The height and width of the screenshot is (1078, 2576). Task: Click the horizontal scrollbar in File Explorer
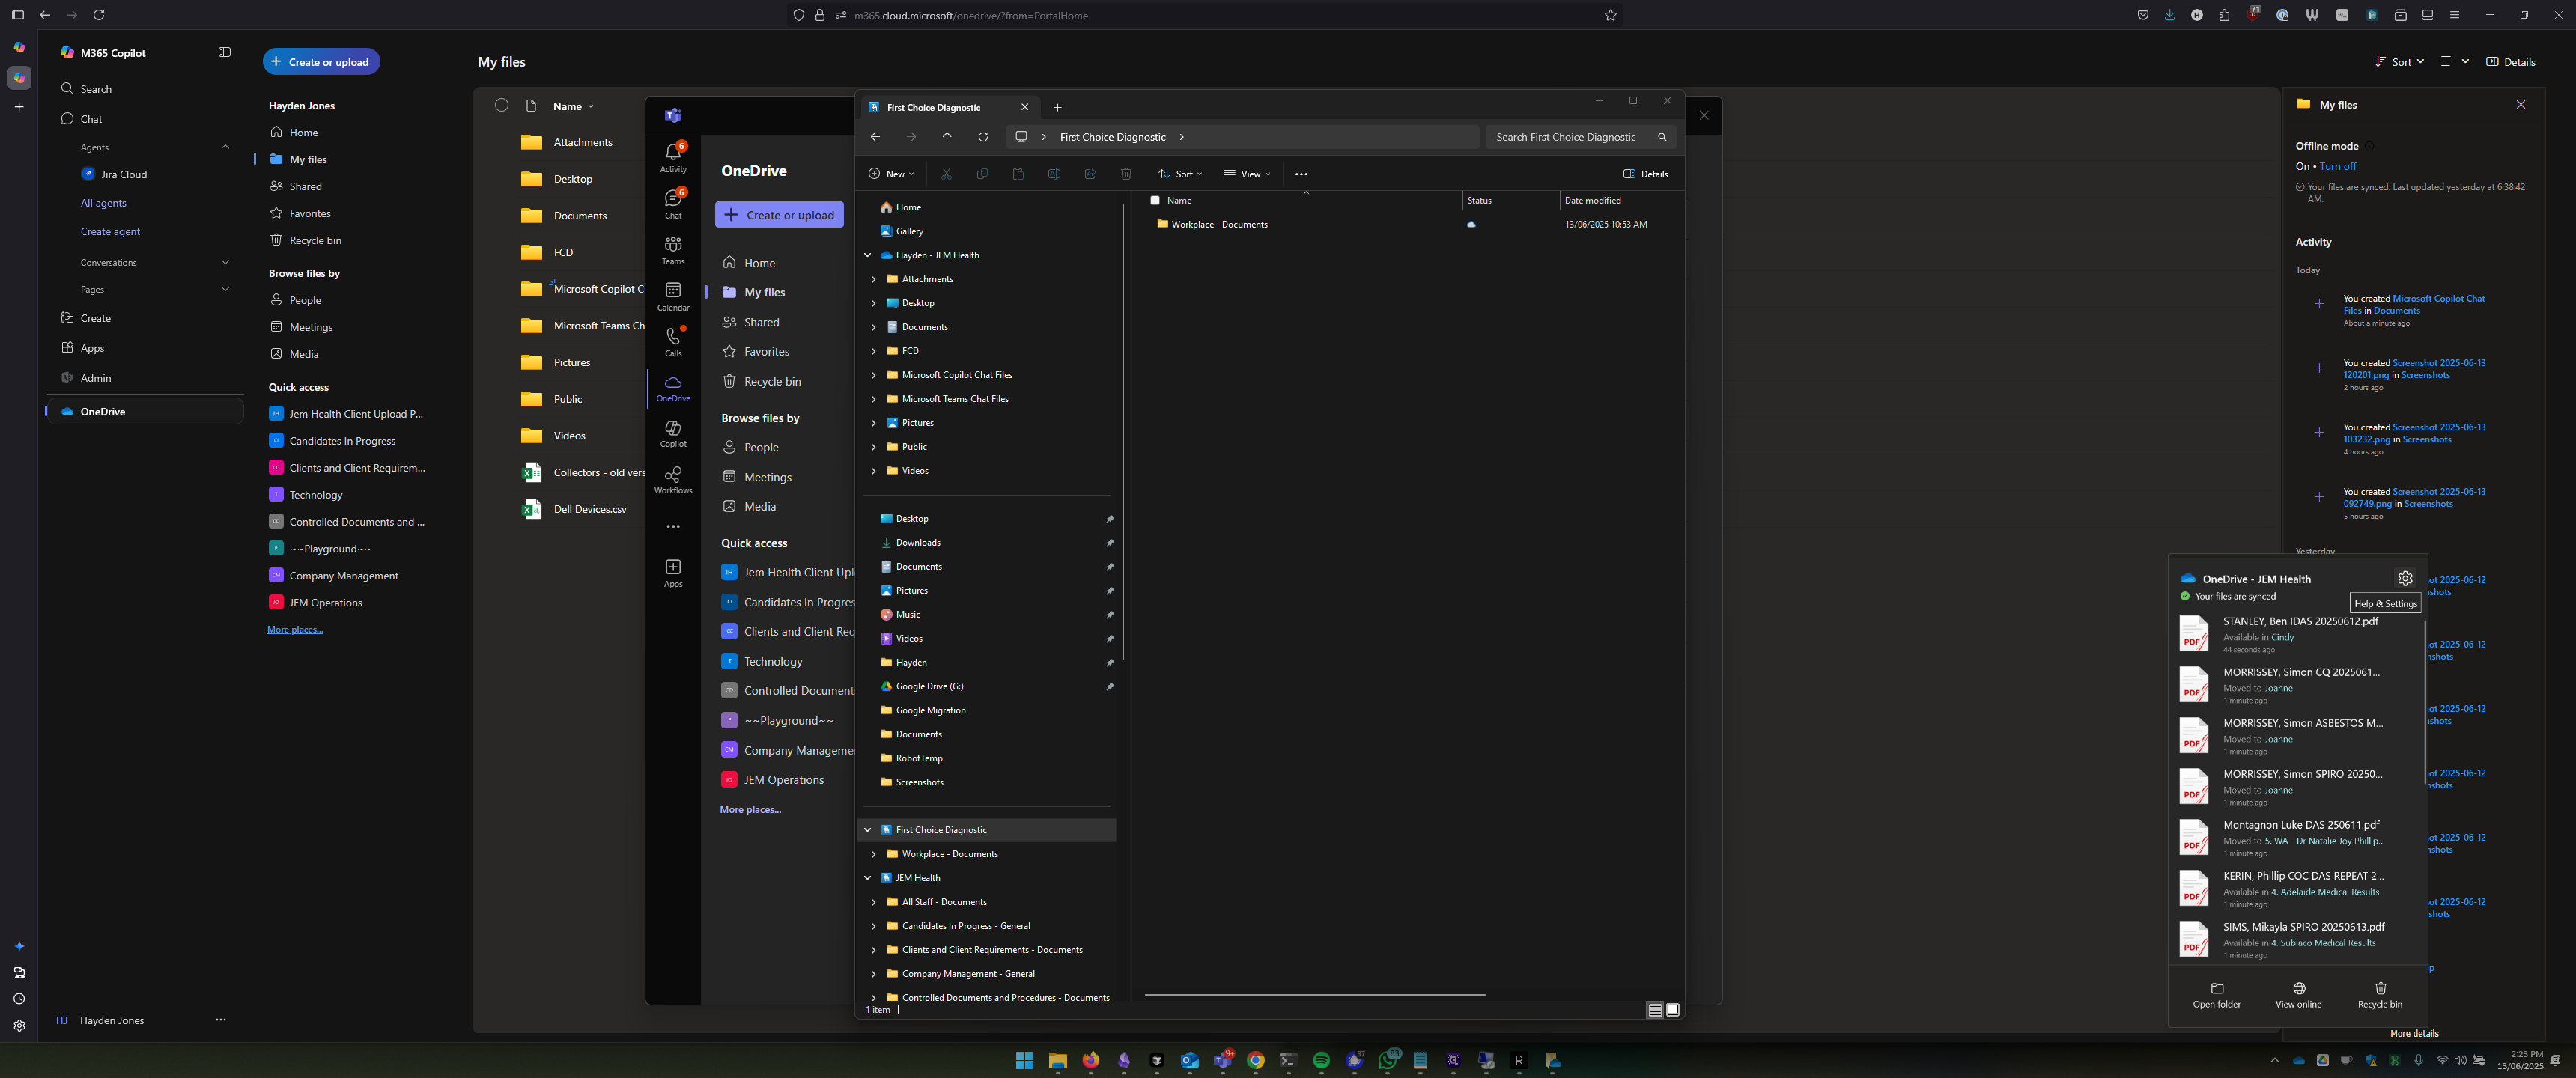1314,995
